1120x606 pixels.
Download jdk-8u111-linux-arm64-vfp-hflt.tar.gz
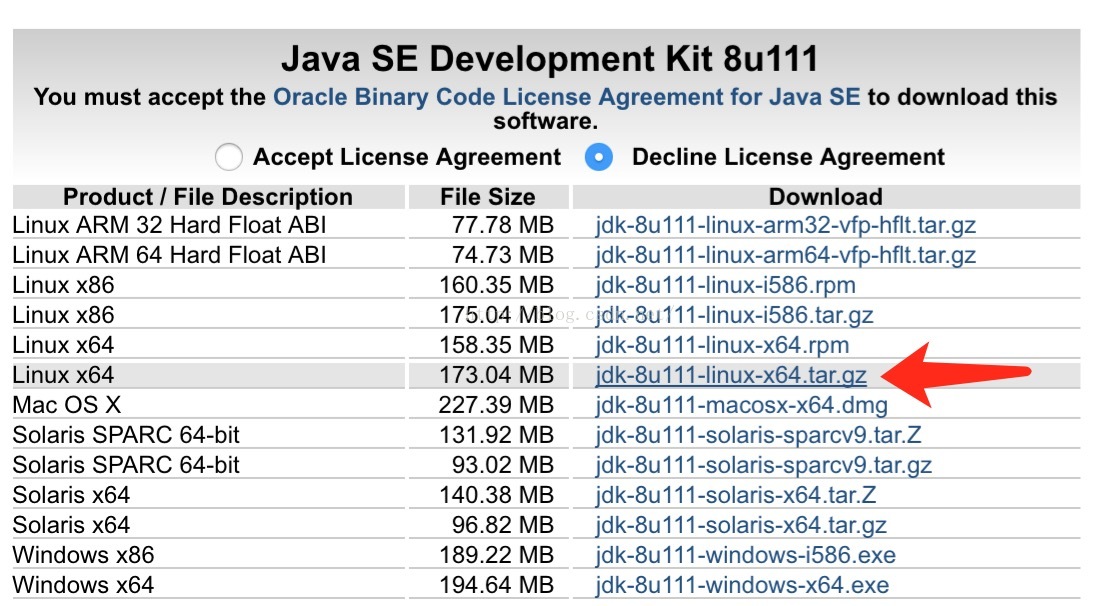click(x=785, y=255)
